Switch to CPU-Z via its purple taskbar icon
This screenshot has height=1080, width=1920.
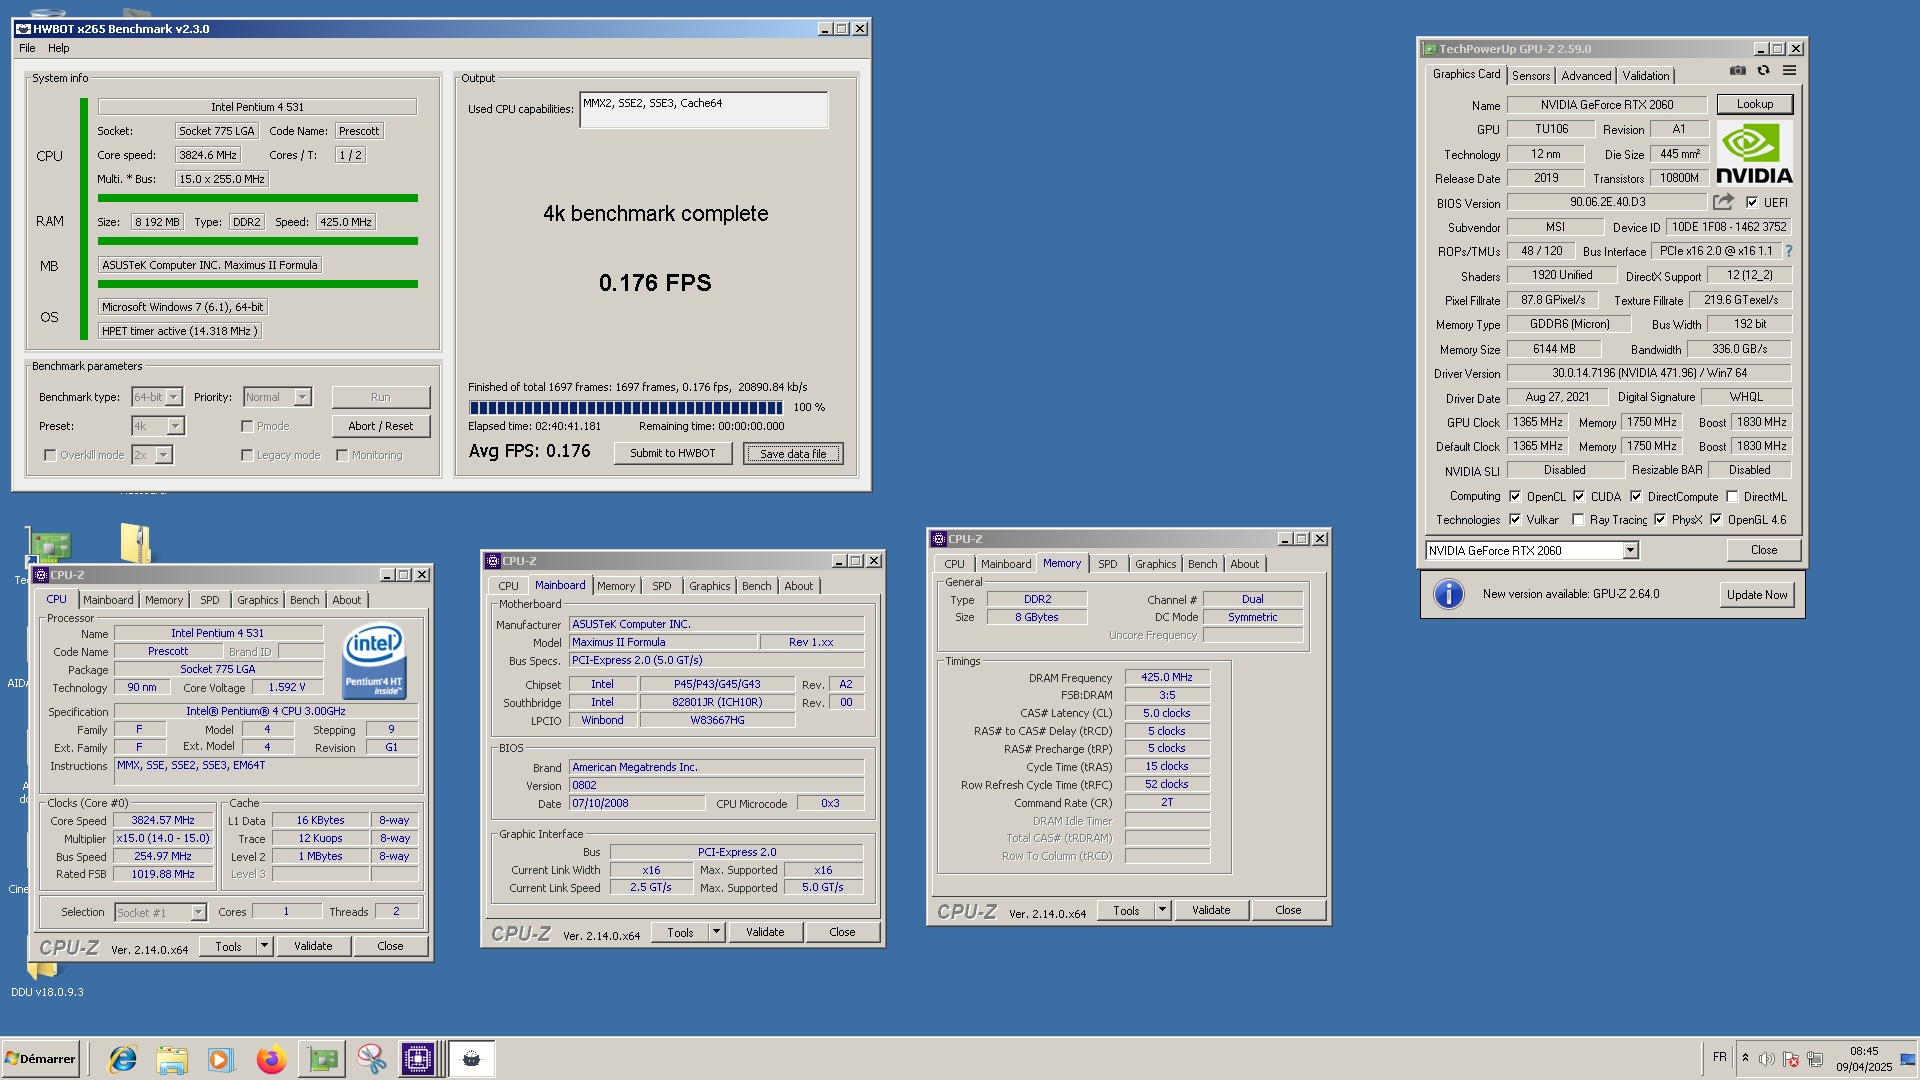pos(417,1059)
